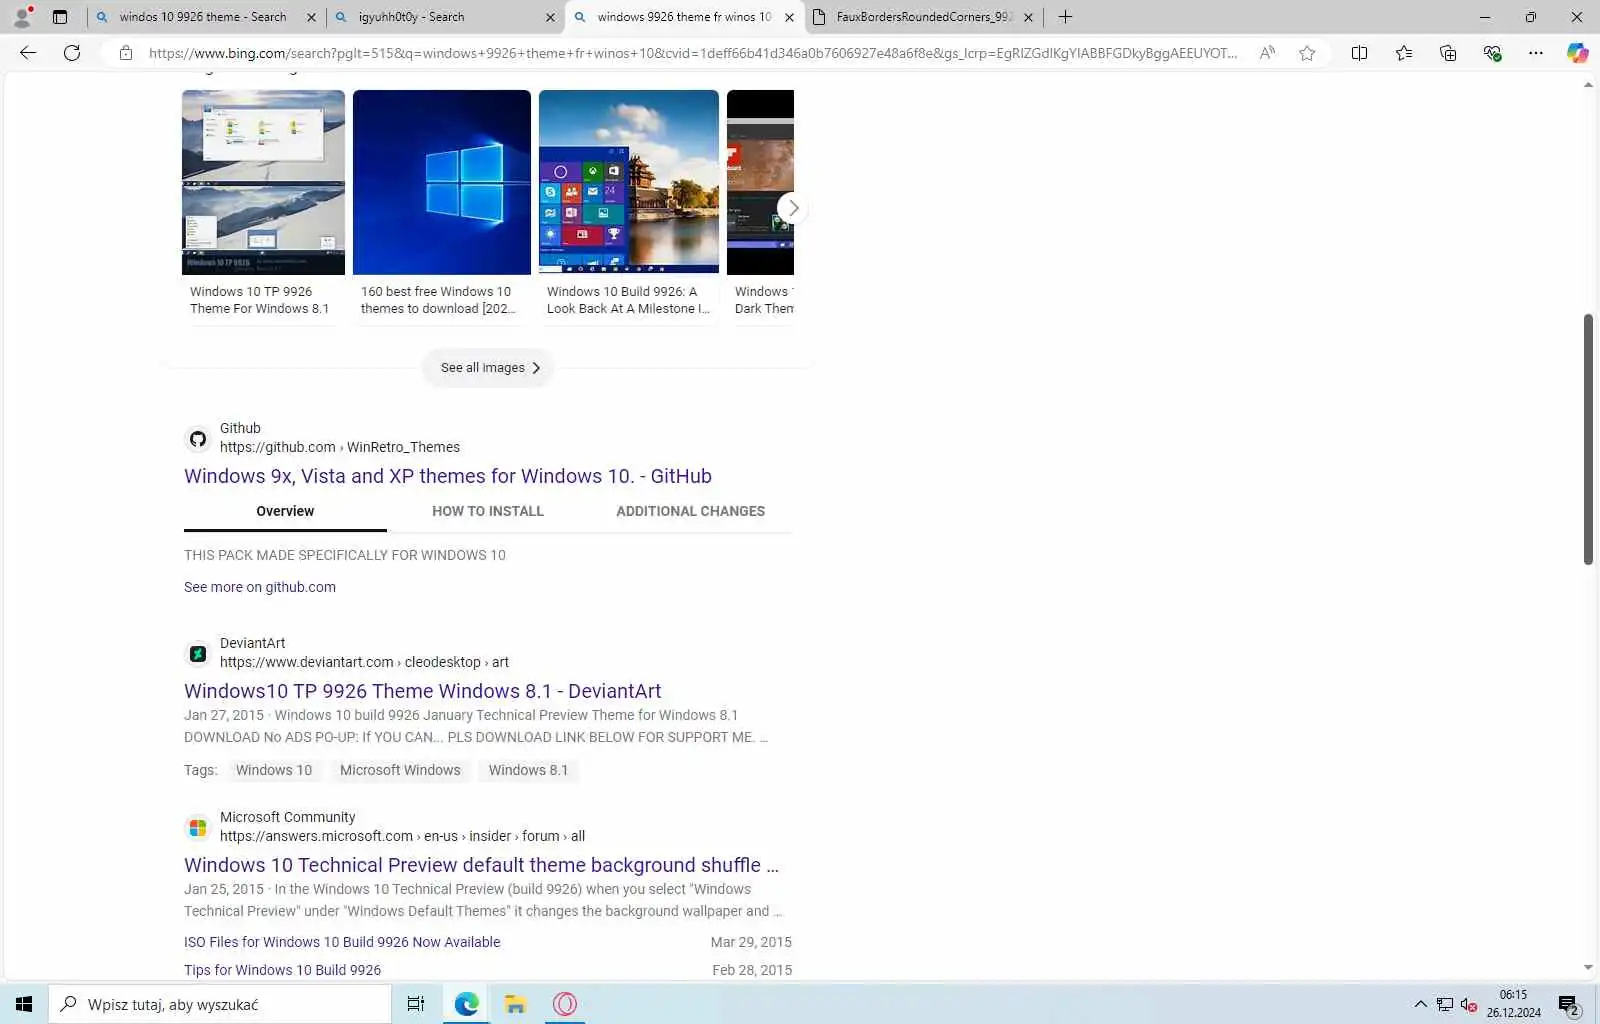Screen dimensions: 1600x1024
Task: Open '160 best free Windows 10 themes' caption
Action: pyautogui.click(x=439, y=300)
